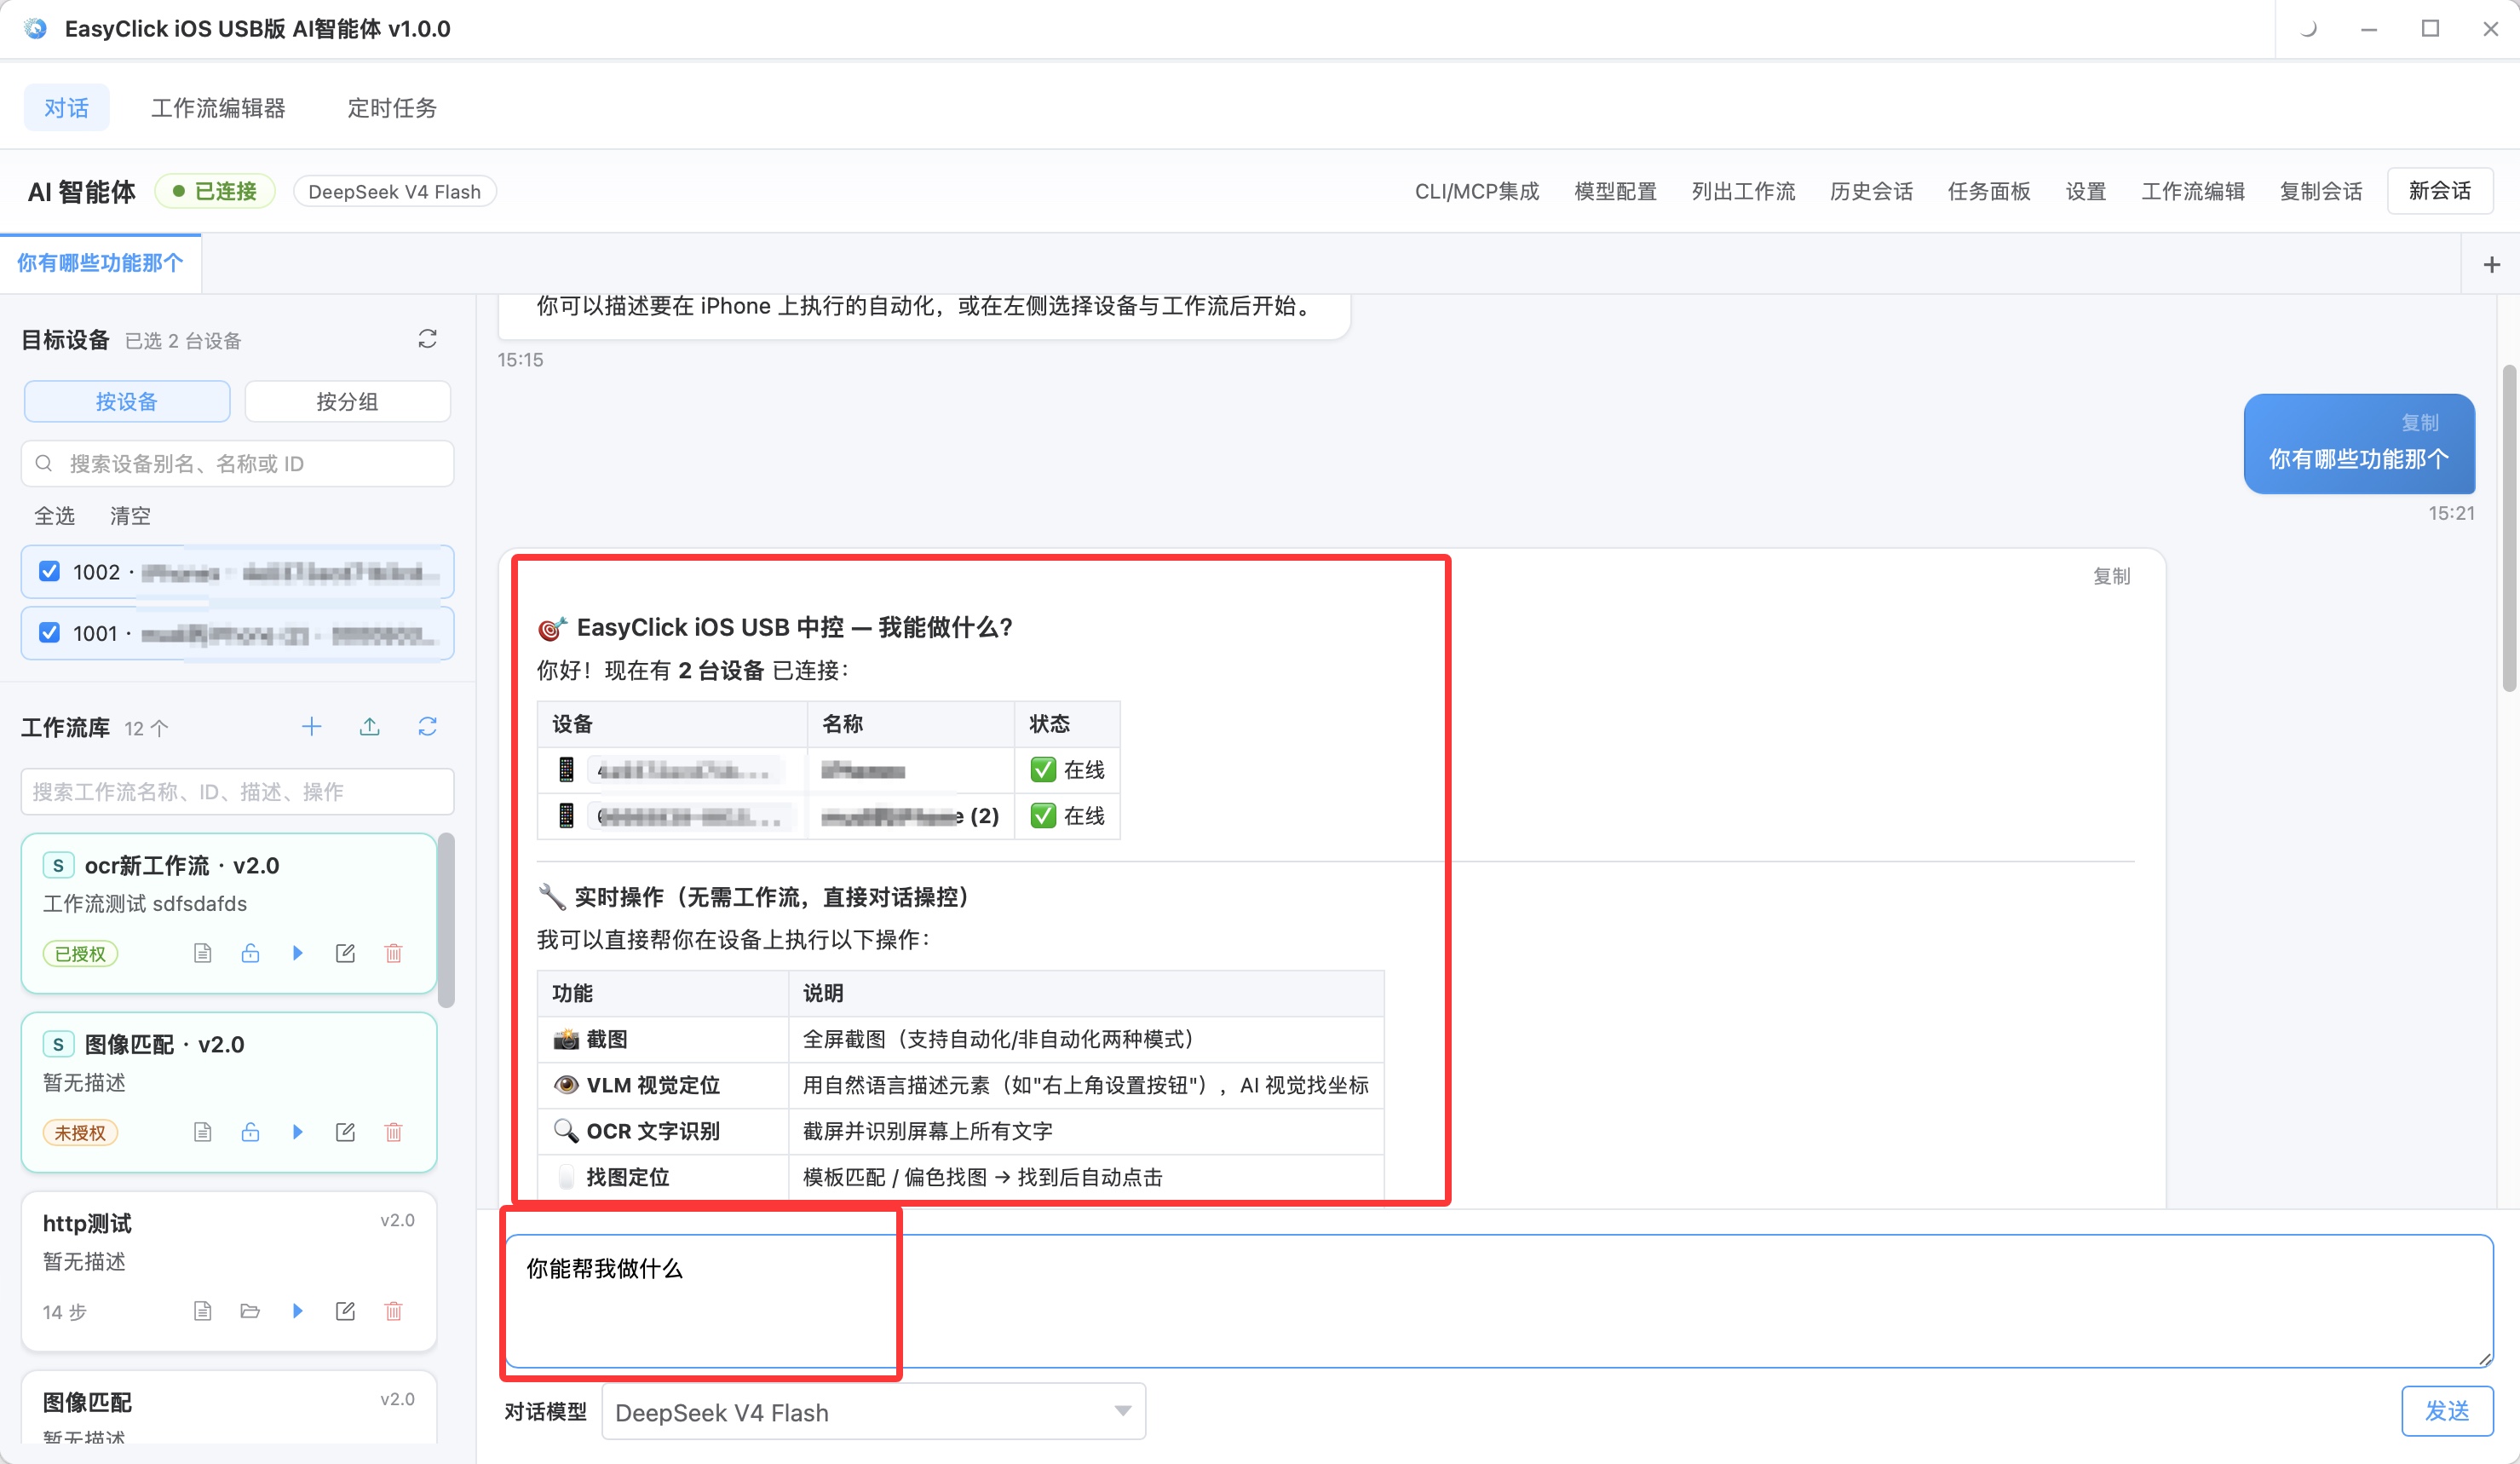Select the bottom 图像匹配 v2.0 workflow card

click(x=229, y=1407)
